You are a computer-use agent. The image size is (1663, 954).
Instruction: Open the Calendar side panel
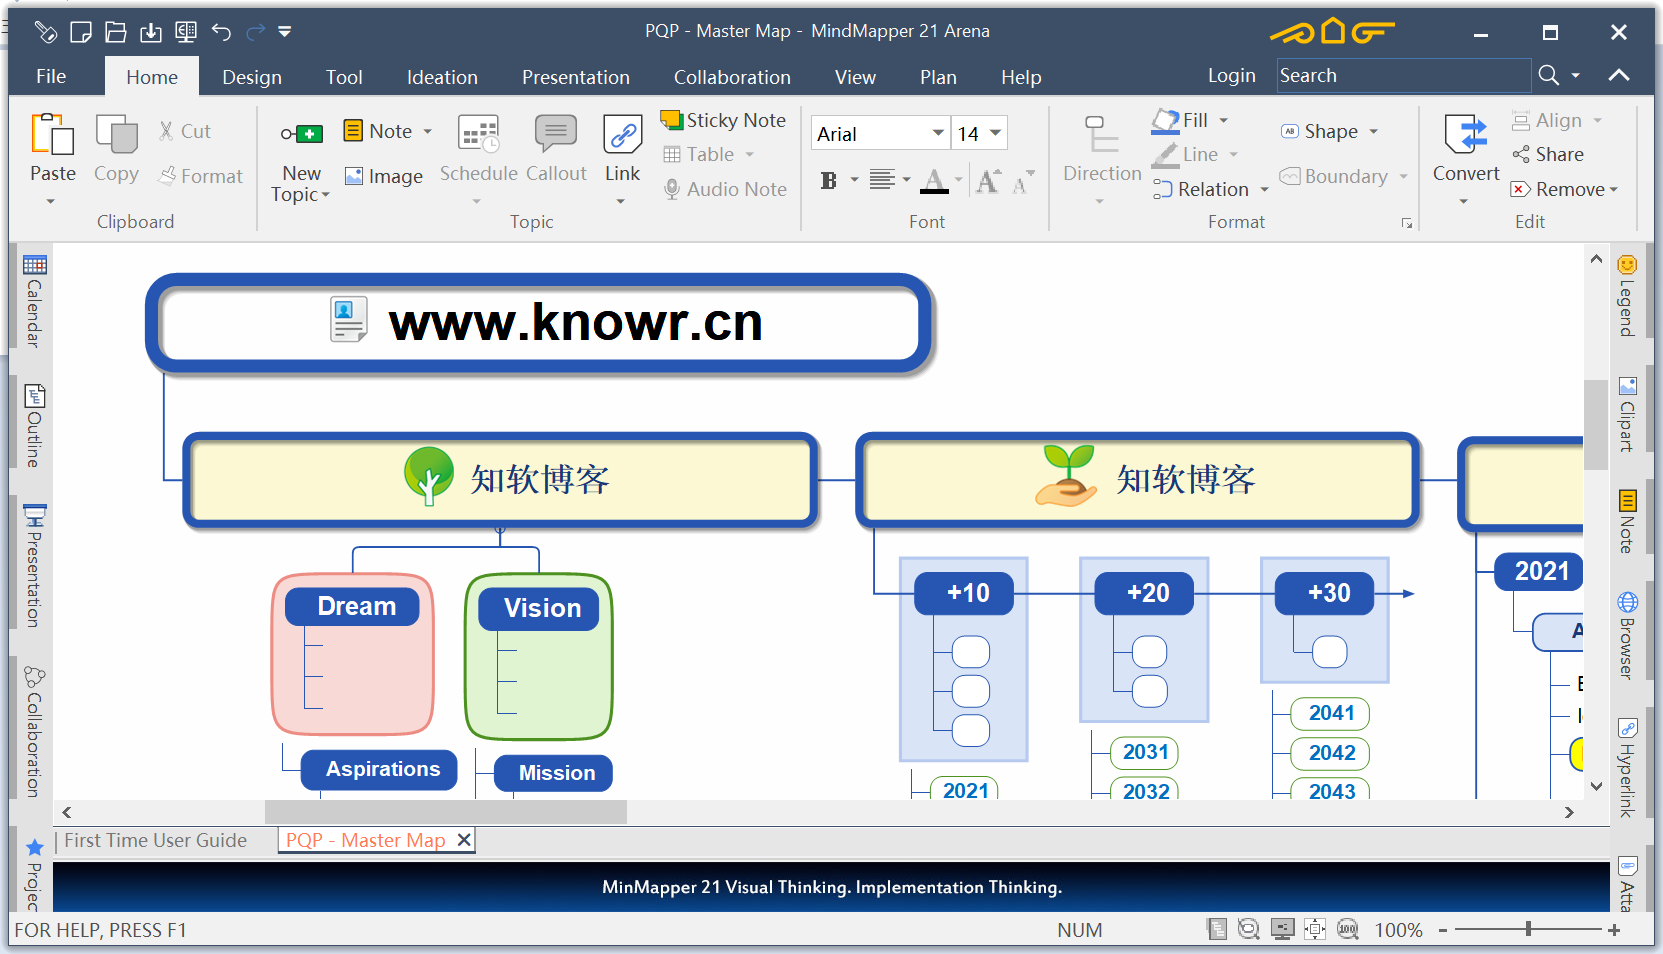pos(34,300)
